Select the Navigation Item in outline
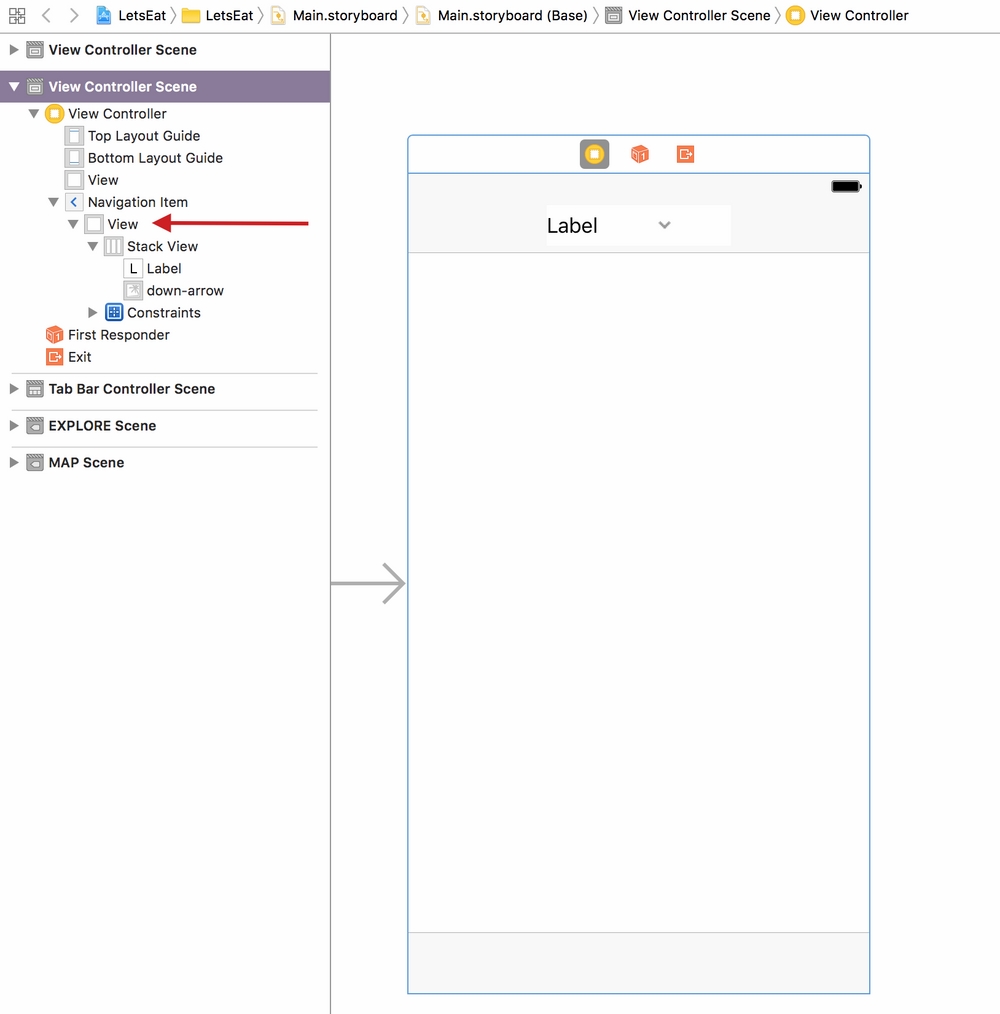This screenshot has width=1000, height=1014. [x=137, y=202]
